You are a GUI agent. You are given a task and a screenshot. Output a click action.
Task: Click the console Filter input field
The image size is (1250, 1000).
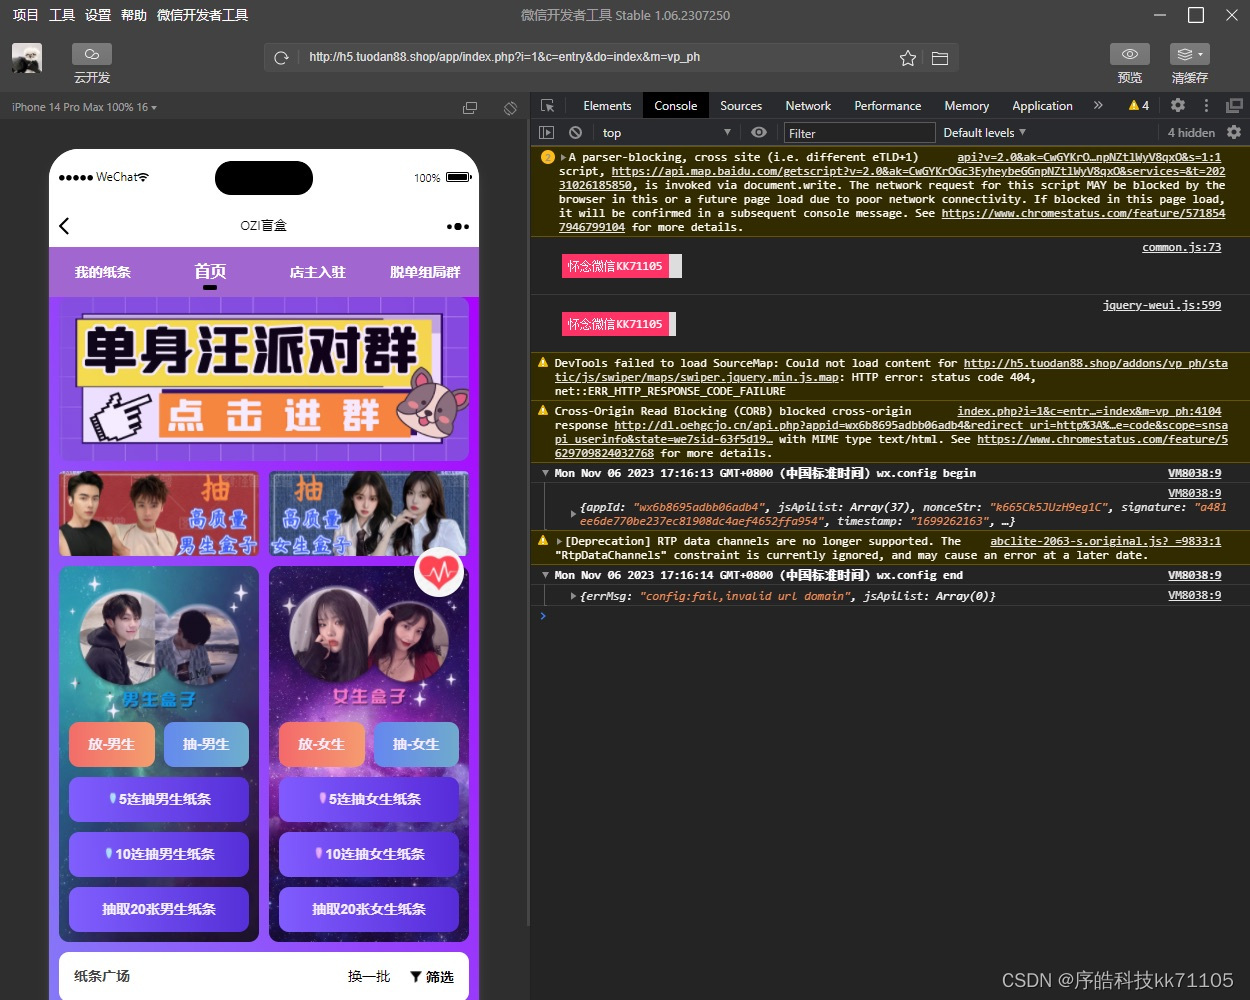coord(859,133)
